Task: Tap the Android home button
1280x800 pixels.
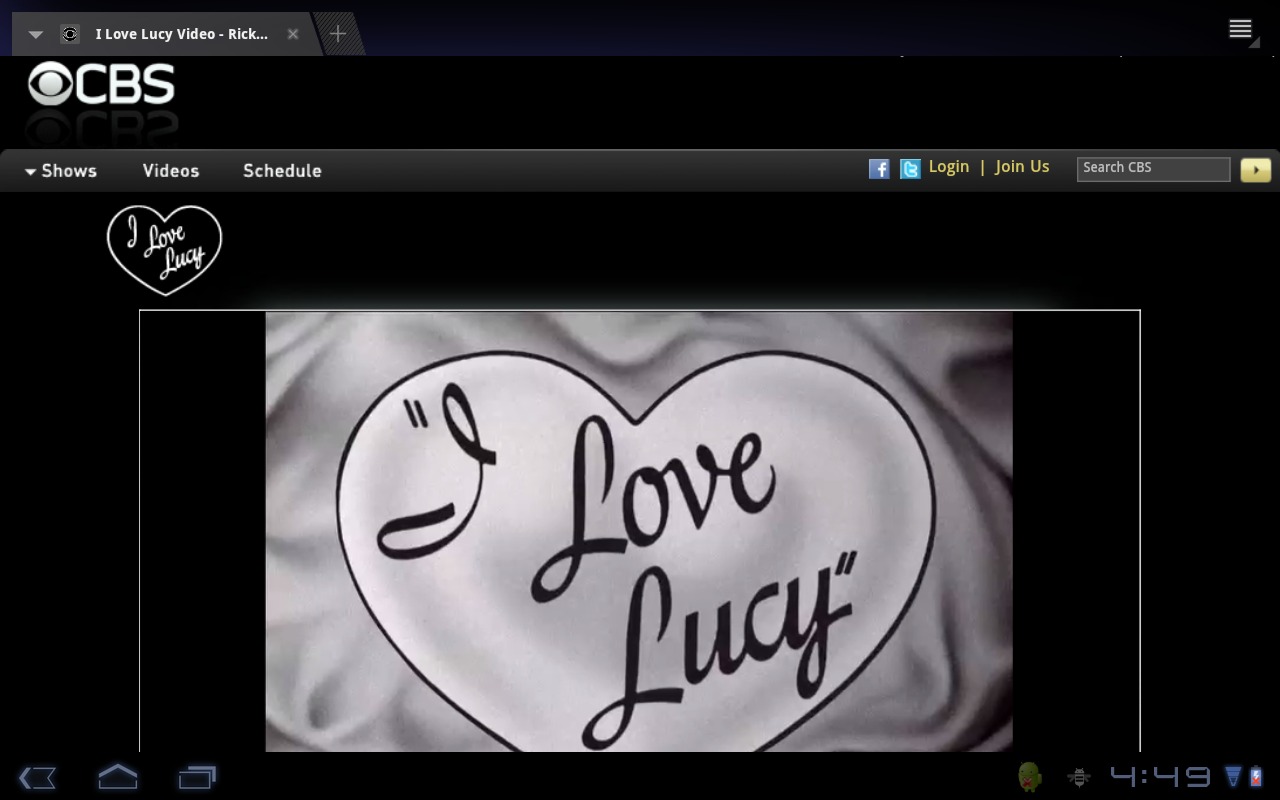Action: (117, 777)
